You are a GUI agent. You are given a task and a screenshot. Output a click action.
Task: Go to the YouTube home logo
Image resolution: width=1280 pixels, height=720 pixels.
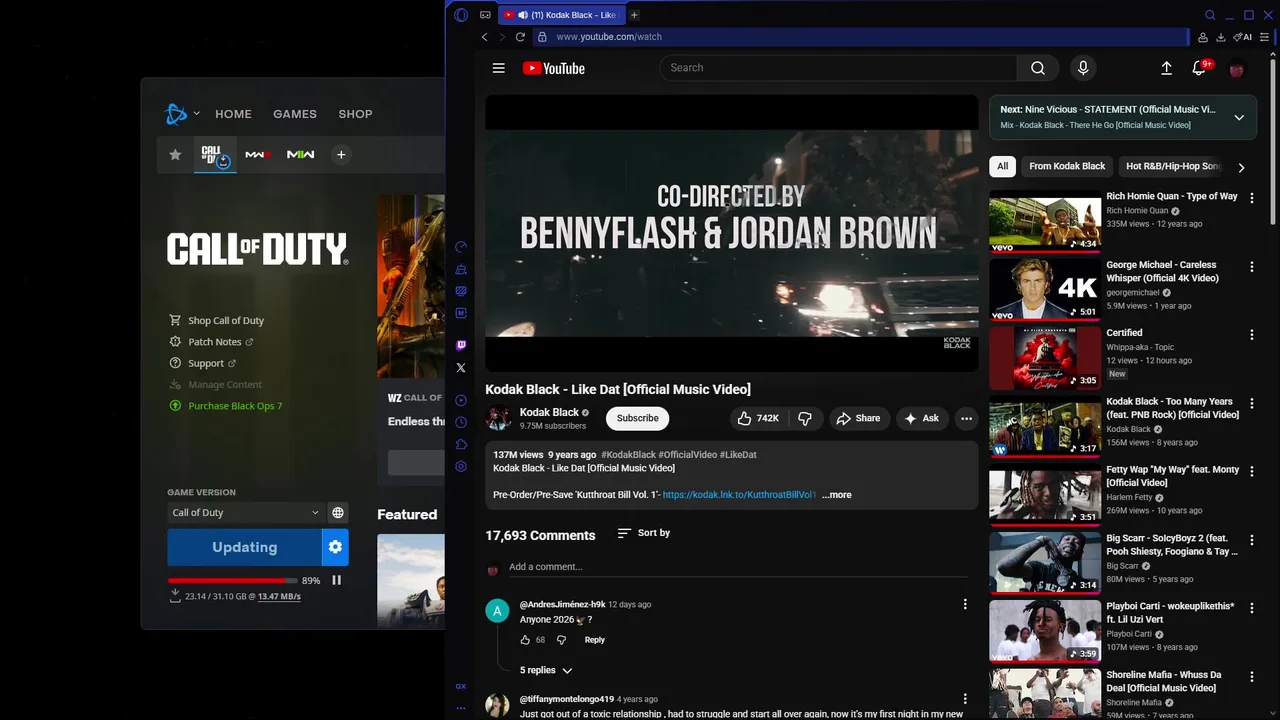tap(554, 68)
